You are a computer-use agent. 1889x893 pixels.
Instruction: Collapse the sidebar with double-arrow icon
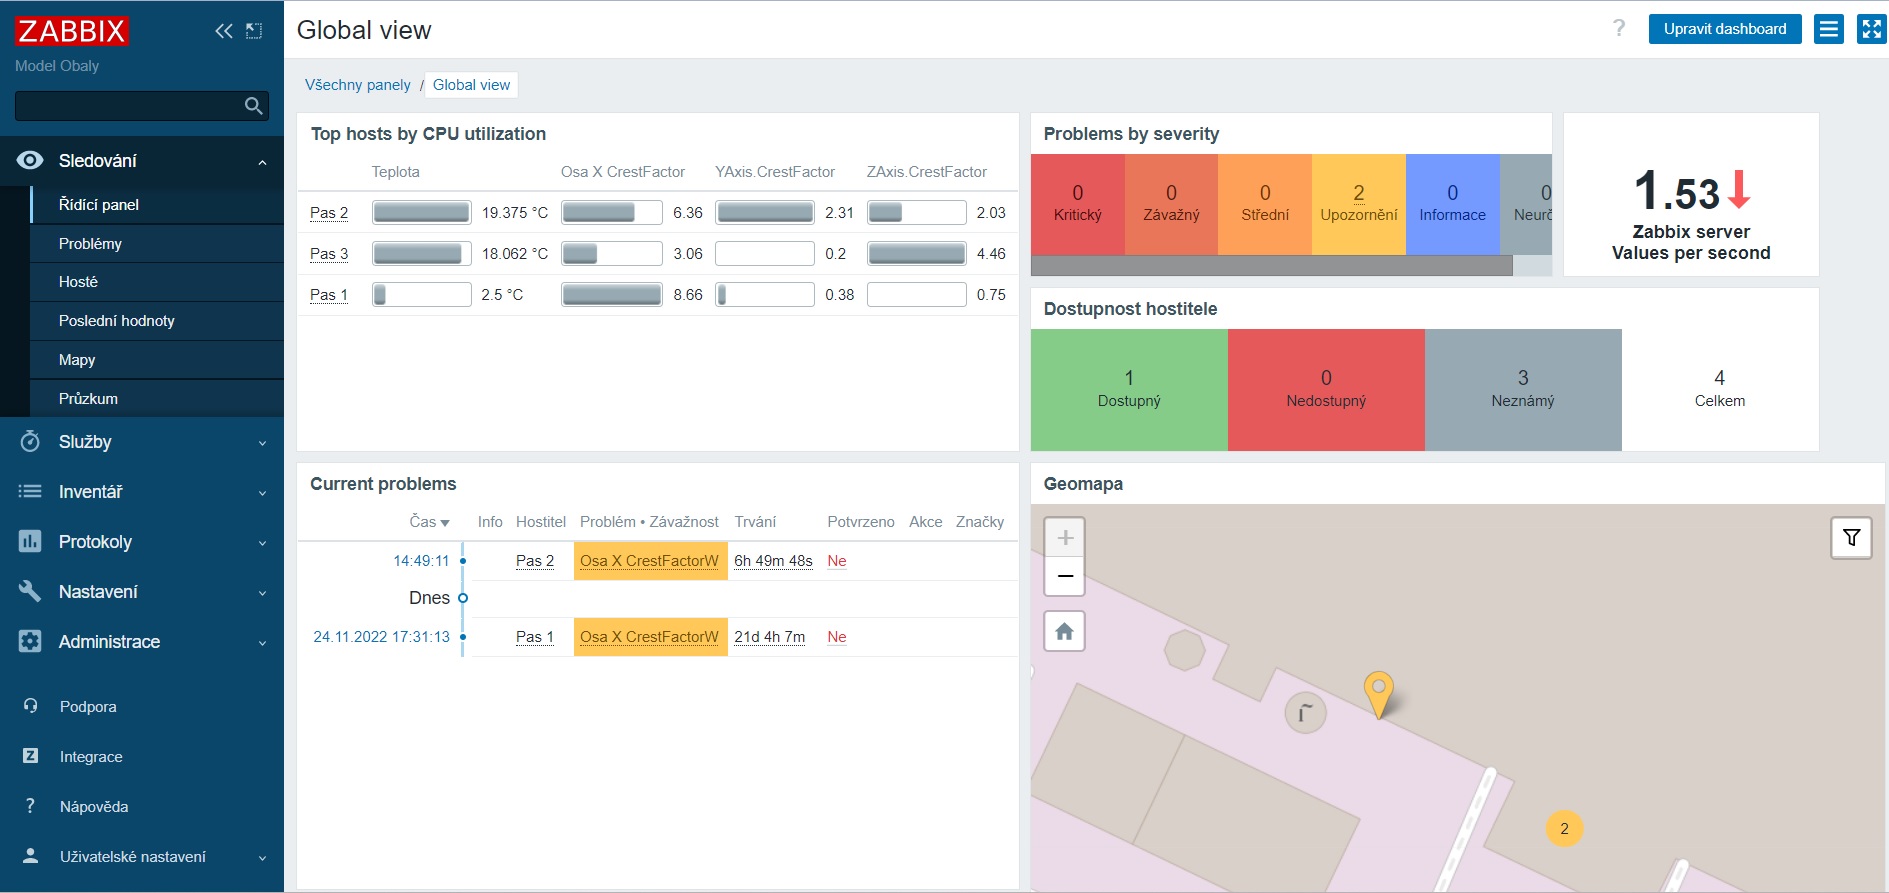(224, 31)
